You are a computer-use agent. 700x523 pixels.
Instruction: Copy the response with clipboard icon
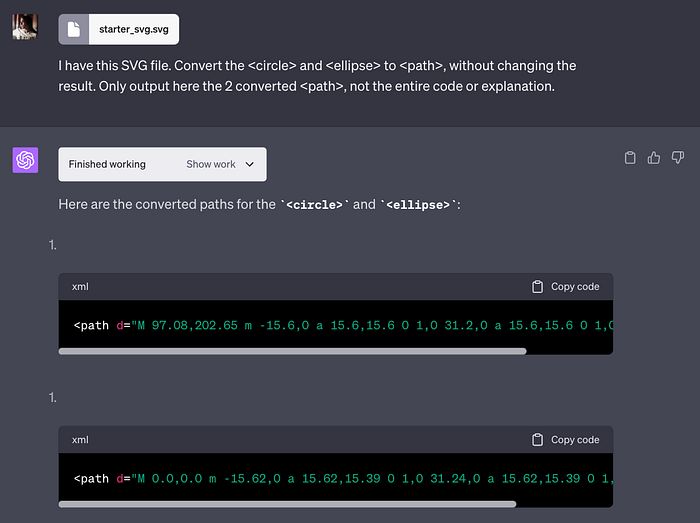tap(630, 158)
